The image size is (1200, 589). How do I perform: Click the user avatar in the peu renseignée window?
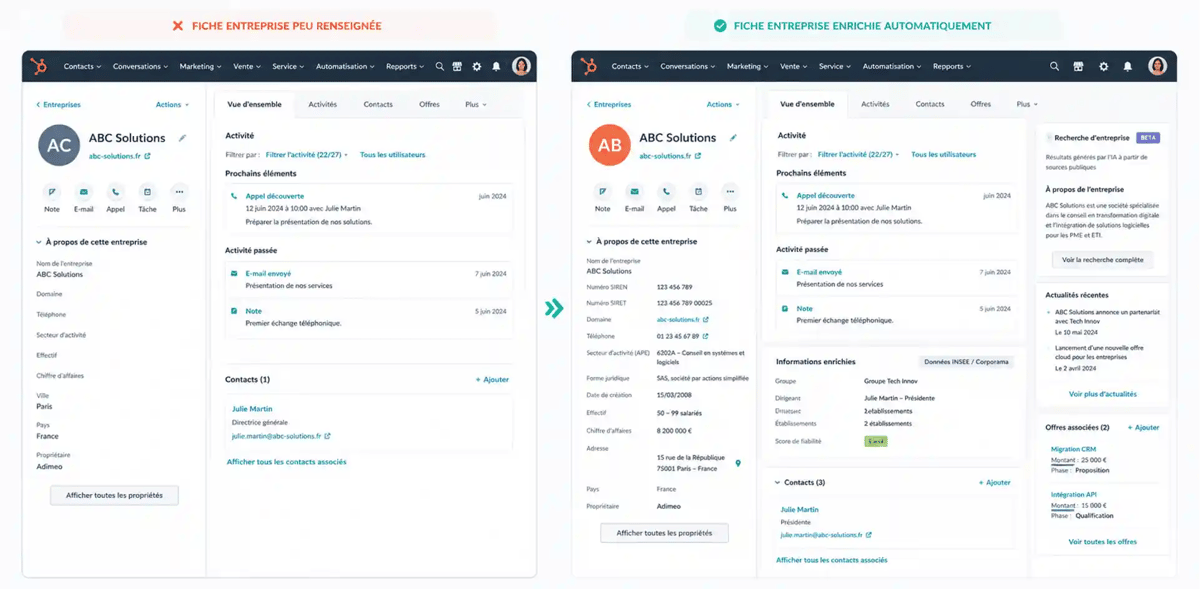pos(521,66)
